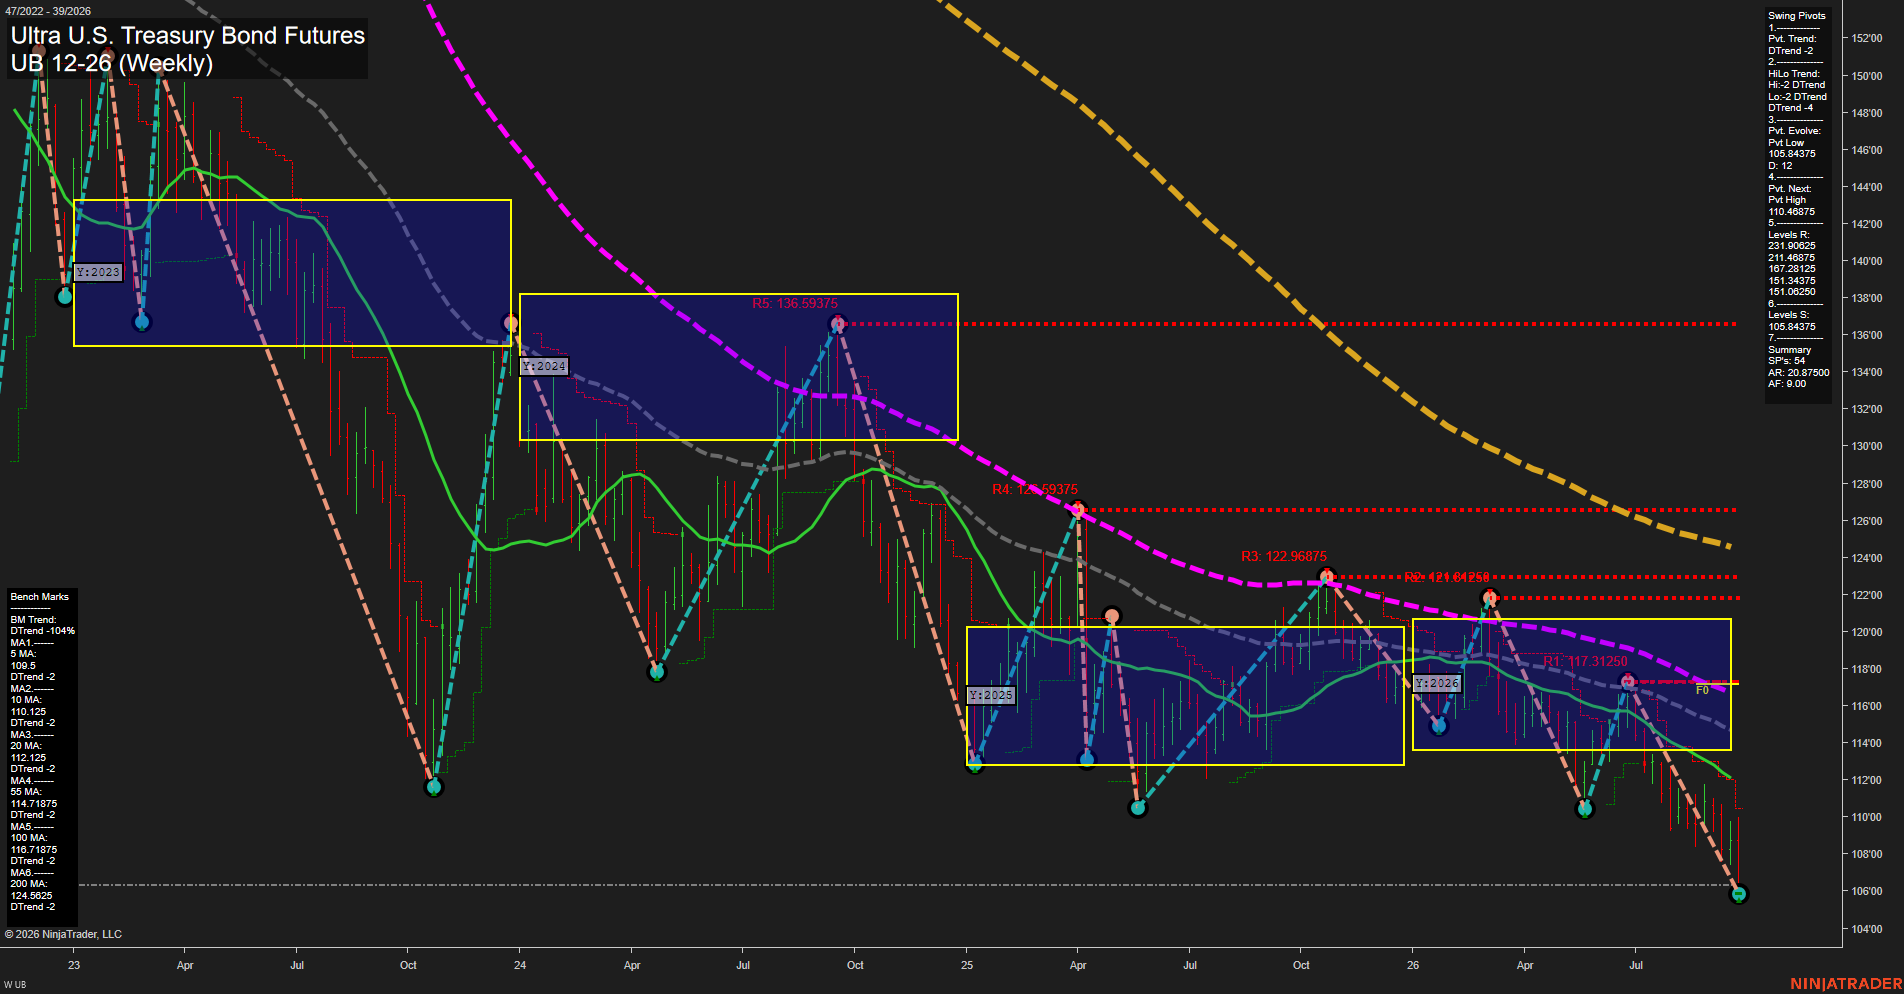Click the HiLo Trend: label
Viewport: 1904px width, 994px height.
pyautogui.click(x=1794, y=74)
